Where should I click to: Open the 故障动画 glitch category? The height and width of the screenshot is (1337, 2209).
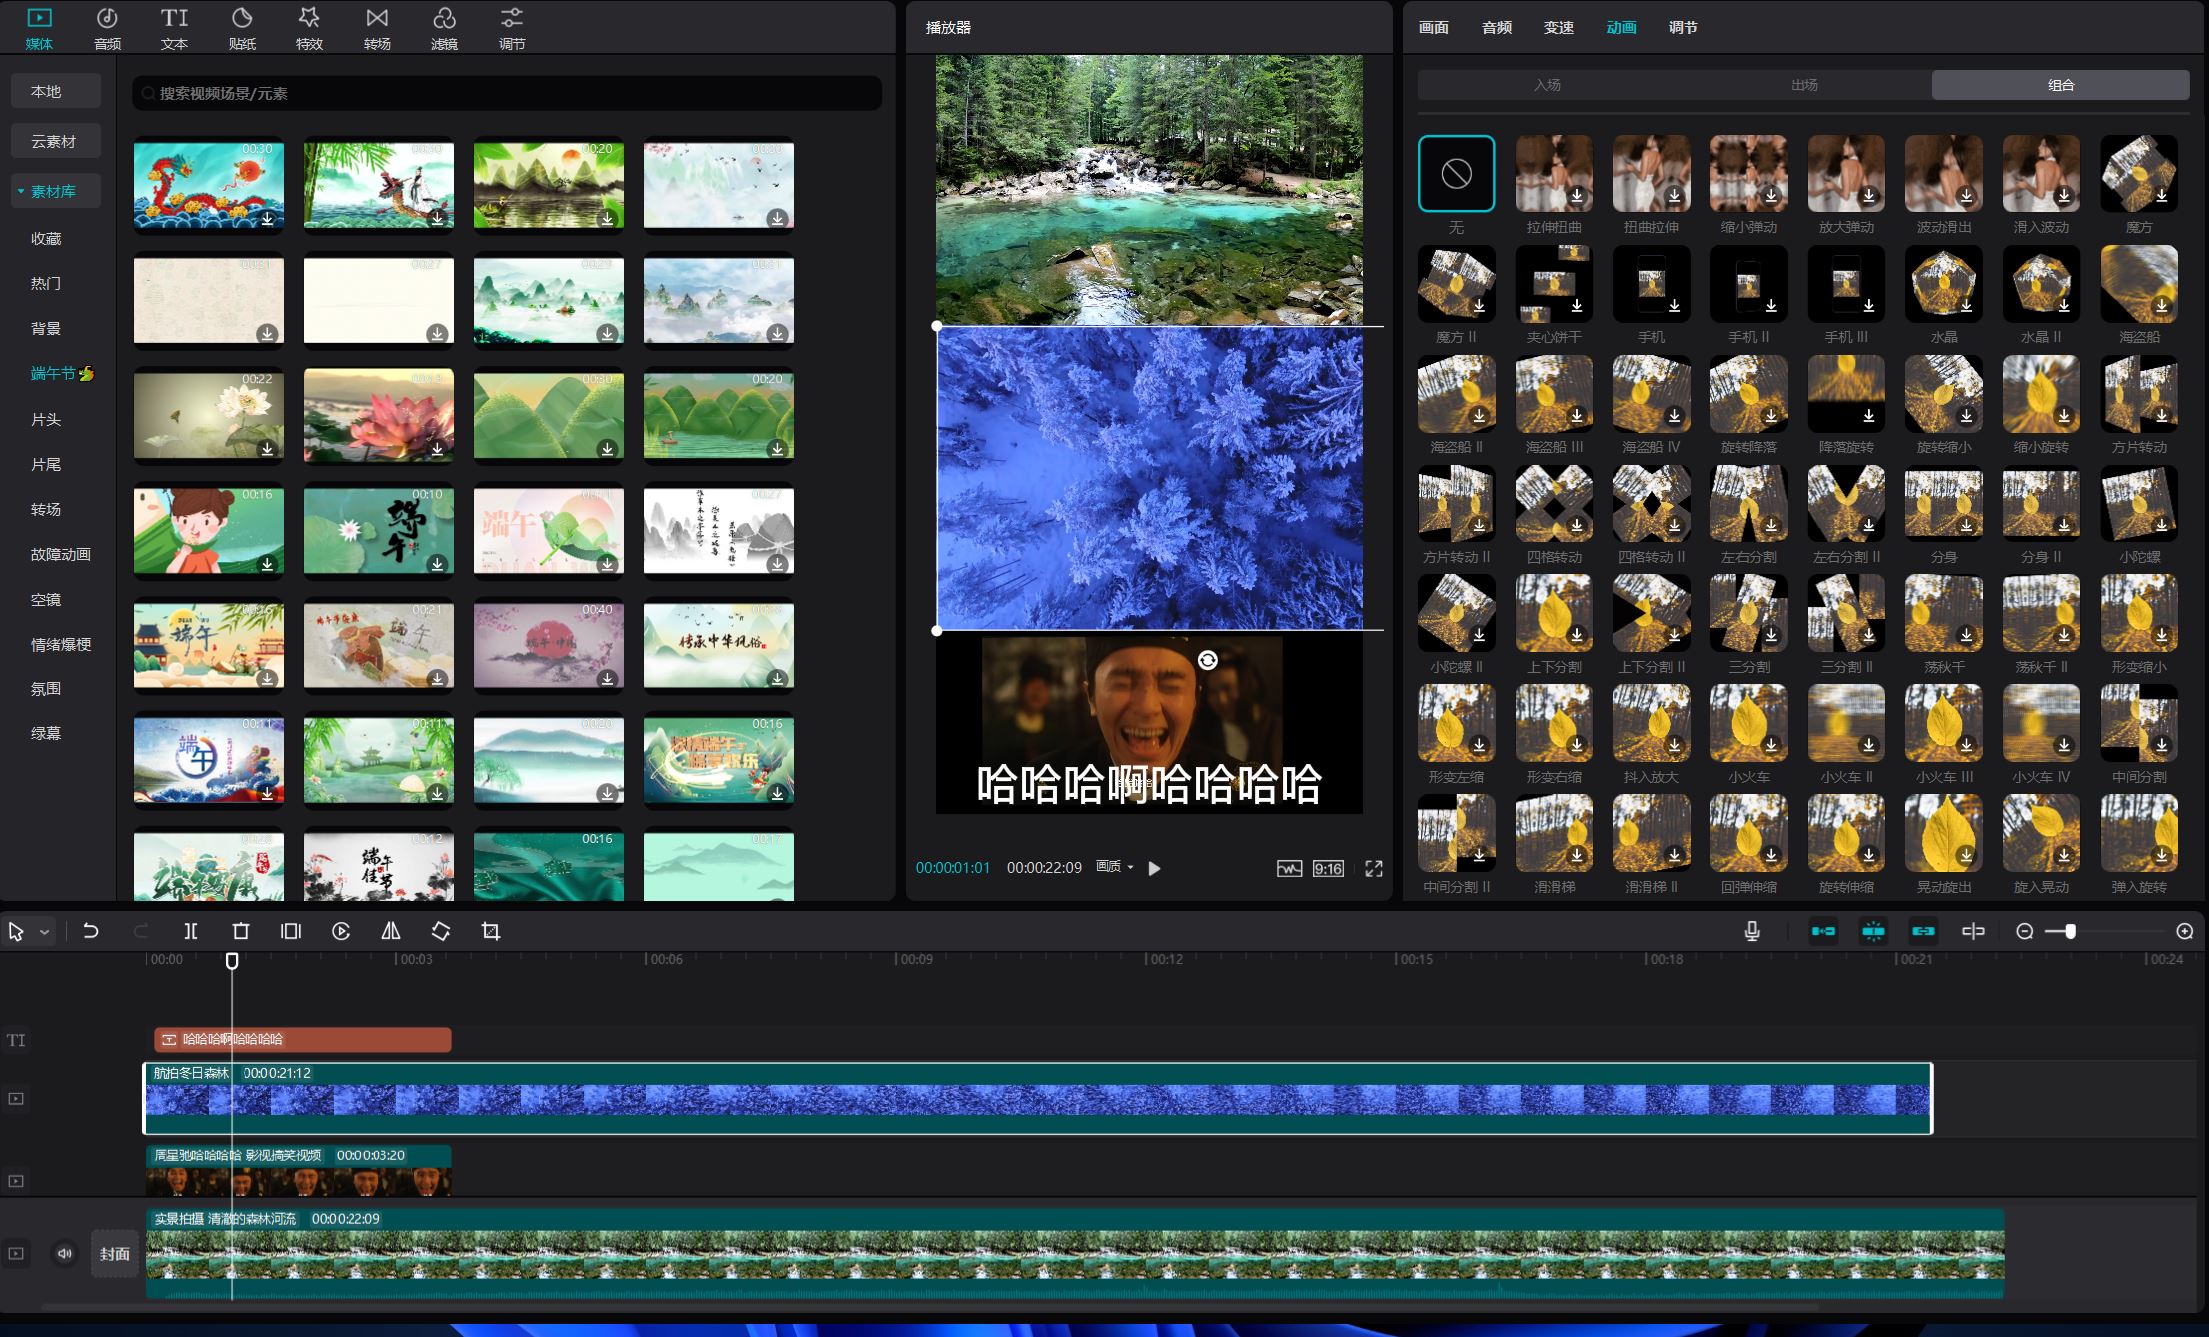60,554
